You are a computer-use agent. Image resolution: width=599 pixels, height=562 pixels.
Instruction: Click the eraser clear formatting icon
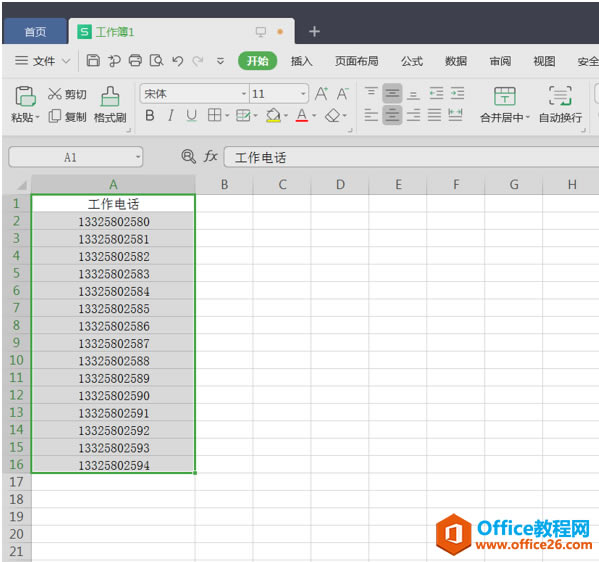[332, 115]
